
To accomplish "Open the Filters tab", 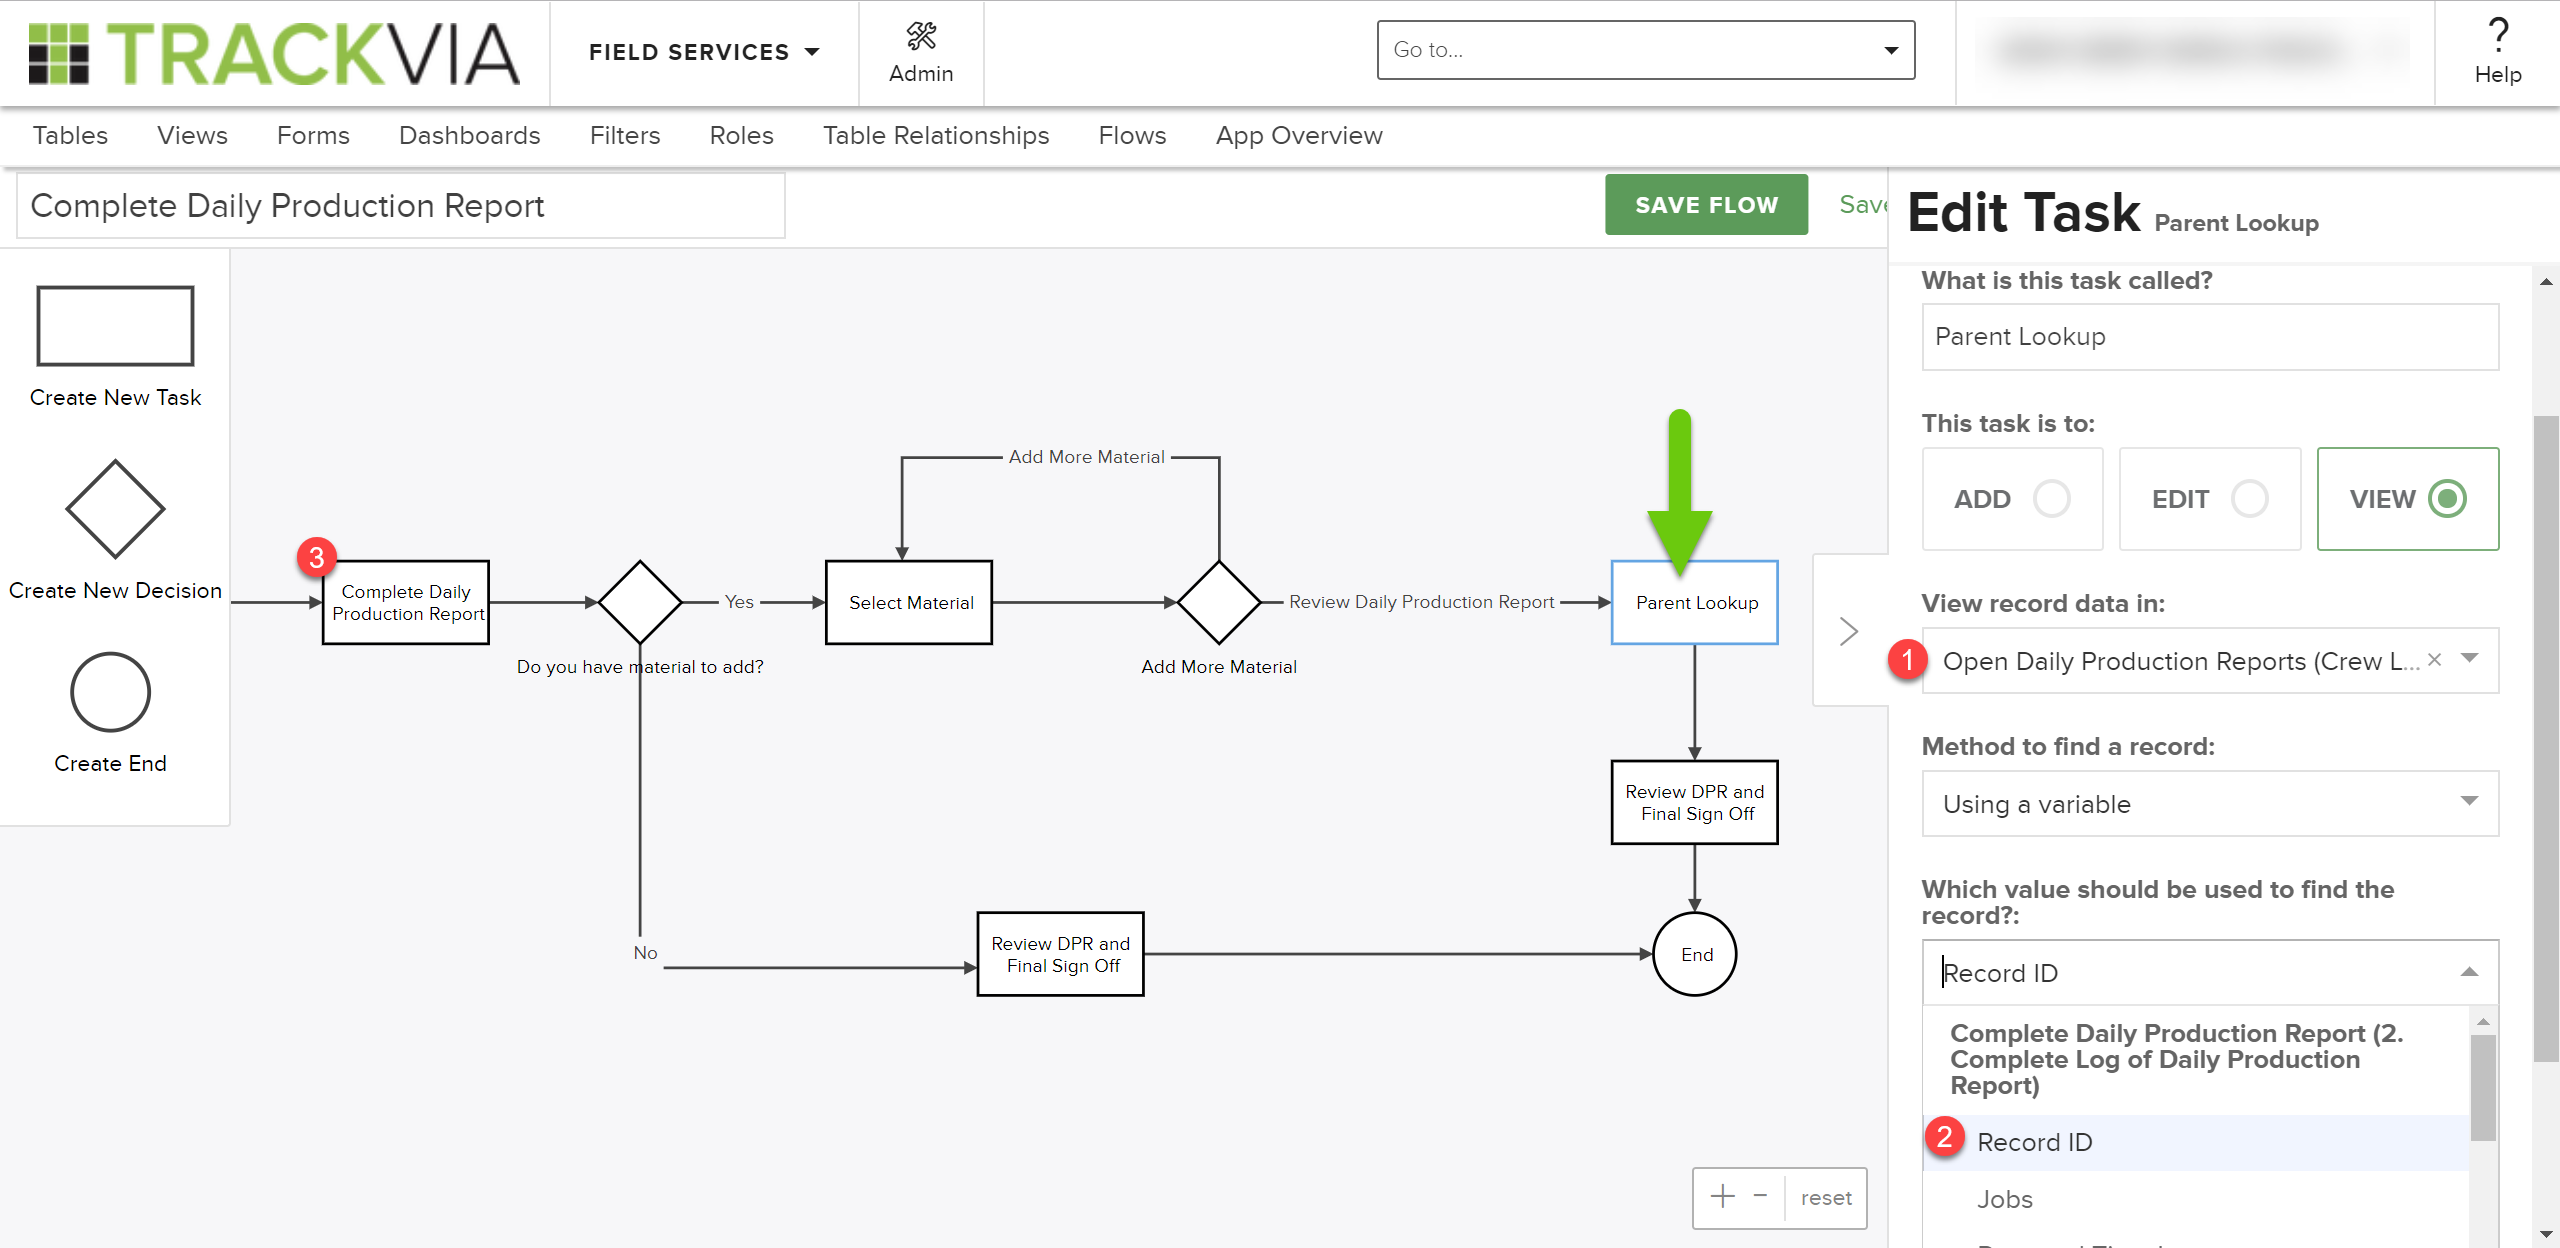I will pos(625,135).
